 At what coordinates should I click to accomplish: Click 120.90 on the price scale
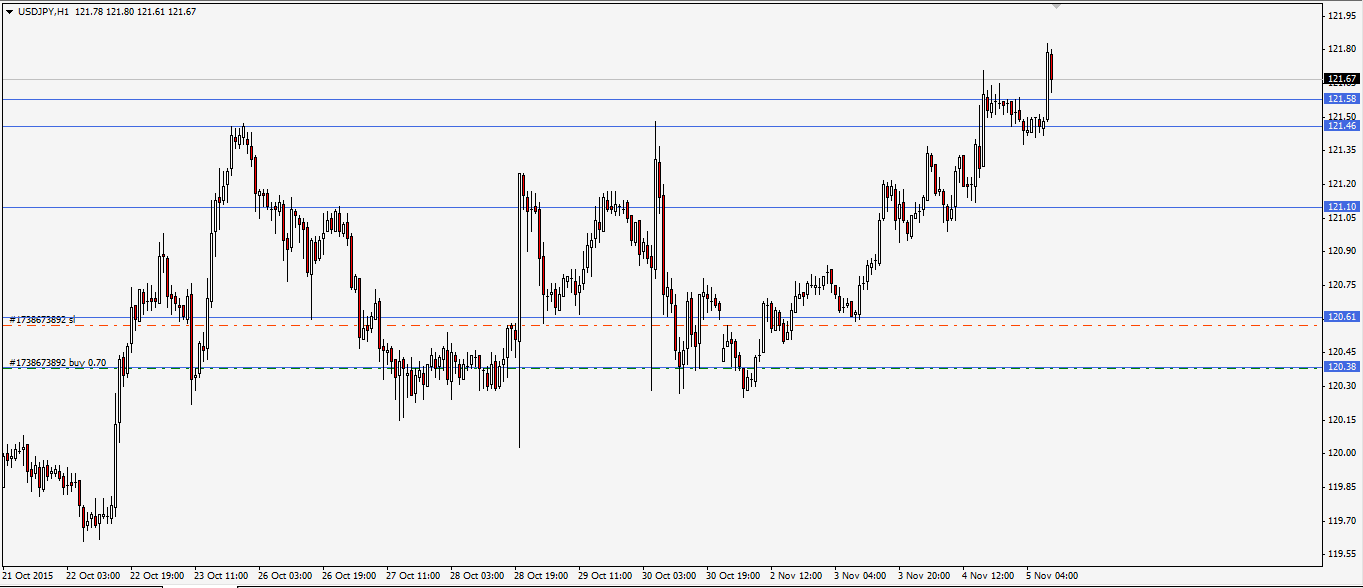pyautogui.click(x=1342, y=251)
